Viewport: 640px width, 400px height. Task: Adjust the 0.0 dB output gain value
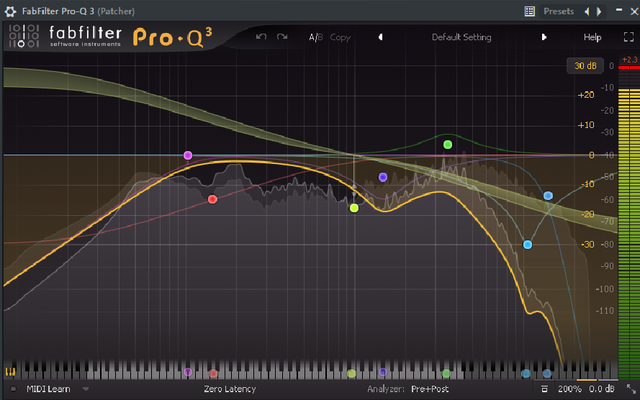click(x=602, y=389)
